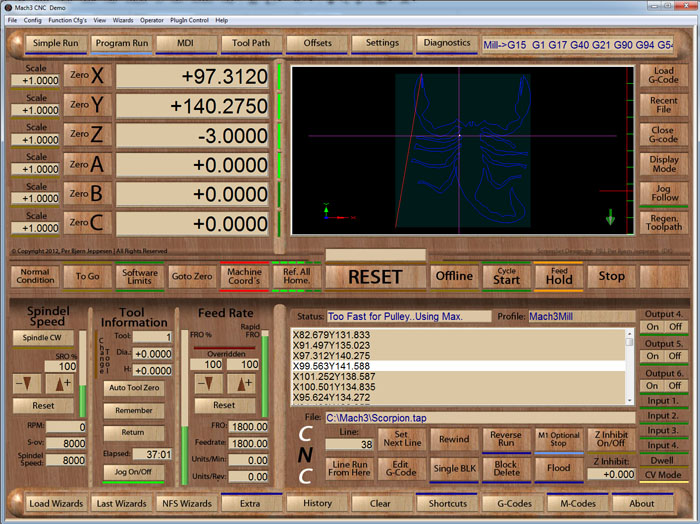Turn Output 4 On
The width and height of the screenshot is (700, 524).
pyautogui.click(x=652, y=327)
